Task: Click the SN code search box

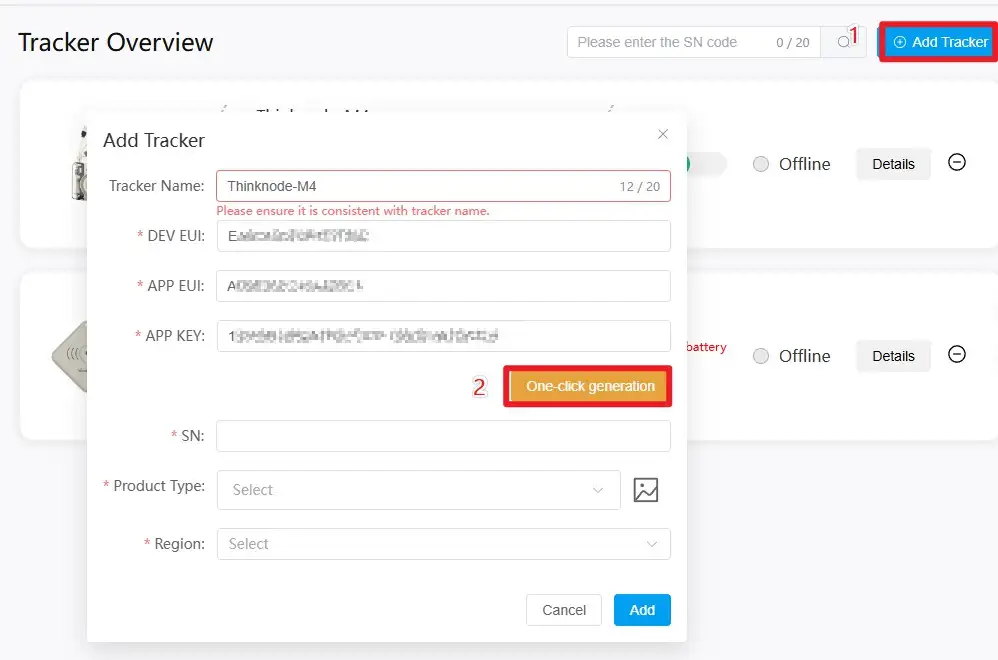Action: [670, 42]
